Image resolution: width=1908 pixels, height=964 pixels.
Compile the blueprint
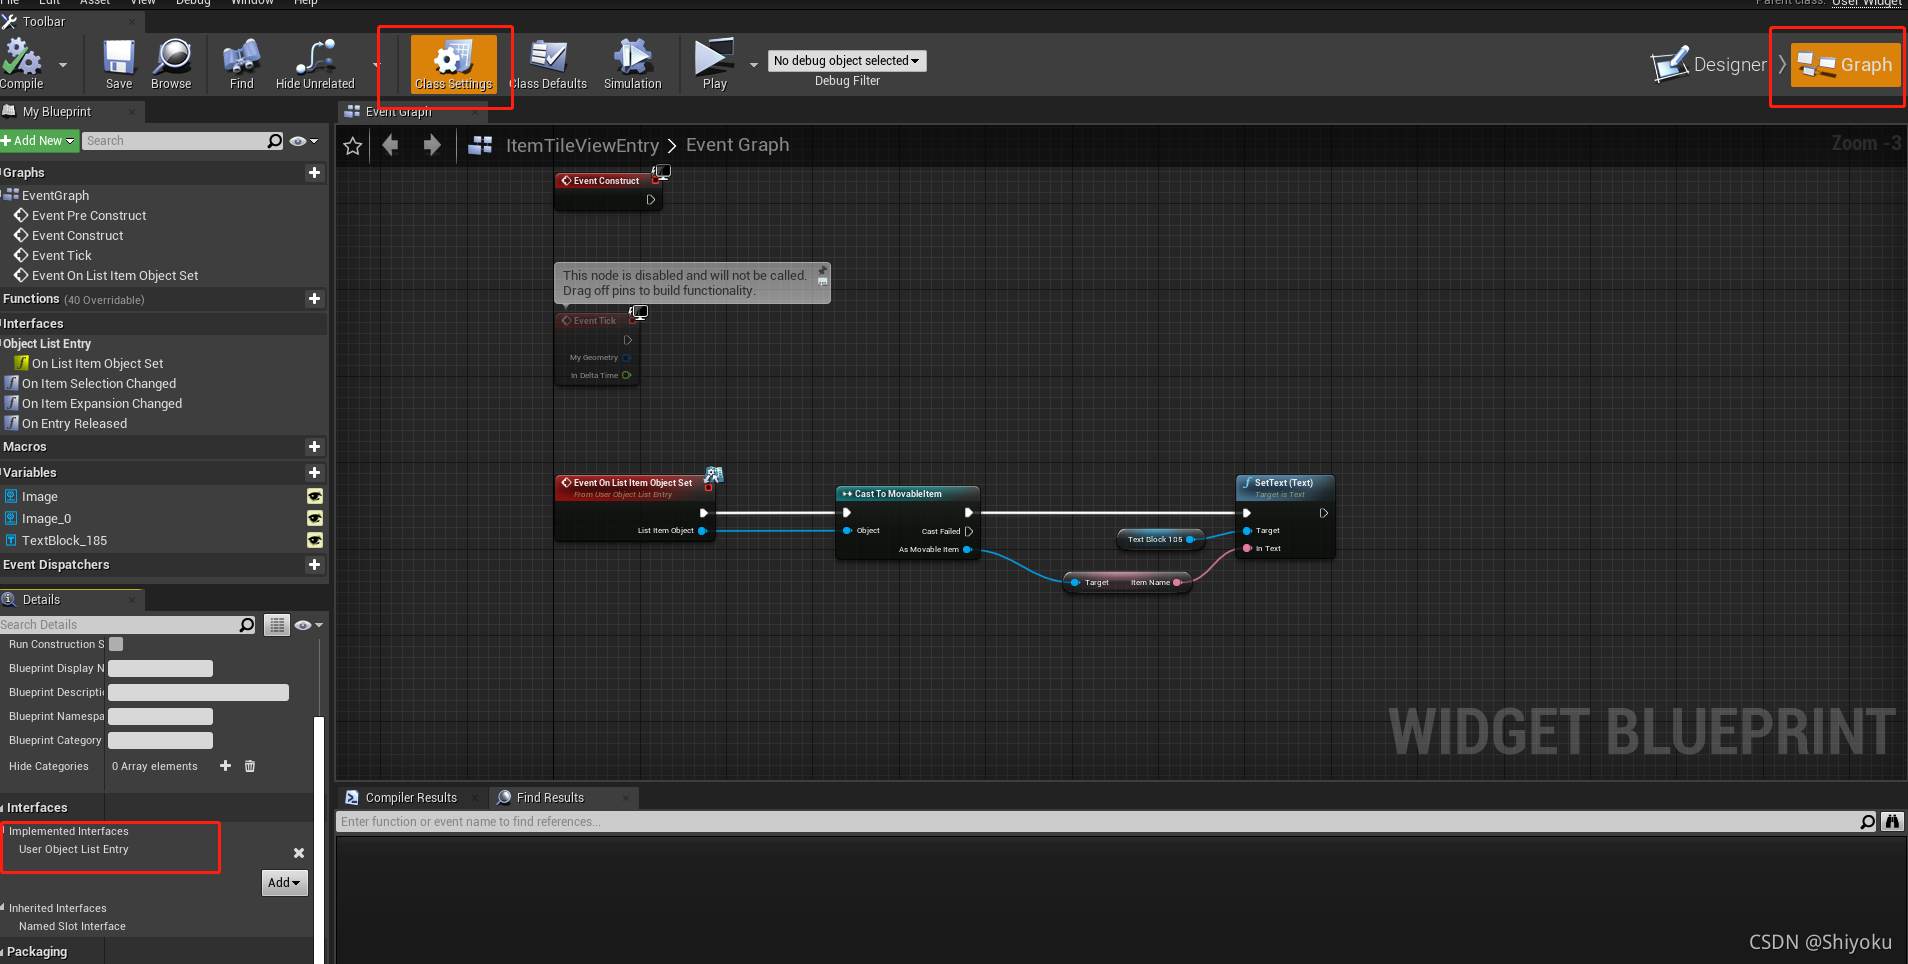pos(22,60)
